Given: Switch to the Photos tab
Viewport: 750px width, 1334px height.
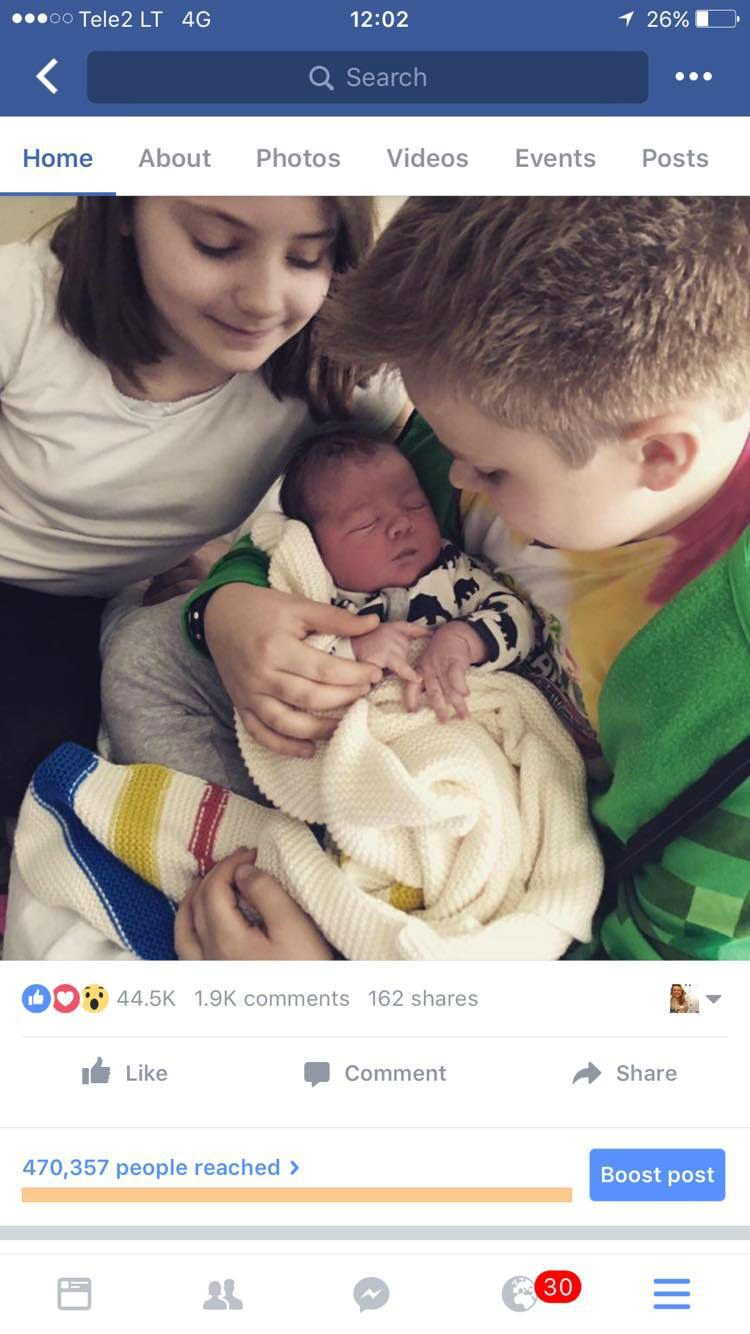Looking at the screenshot, I should (x=298, y=158).
